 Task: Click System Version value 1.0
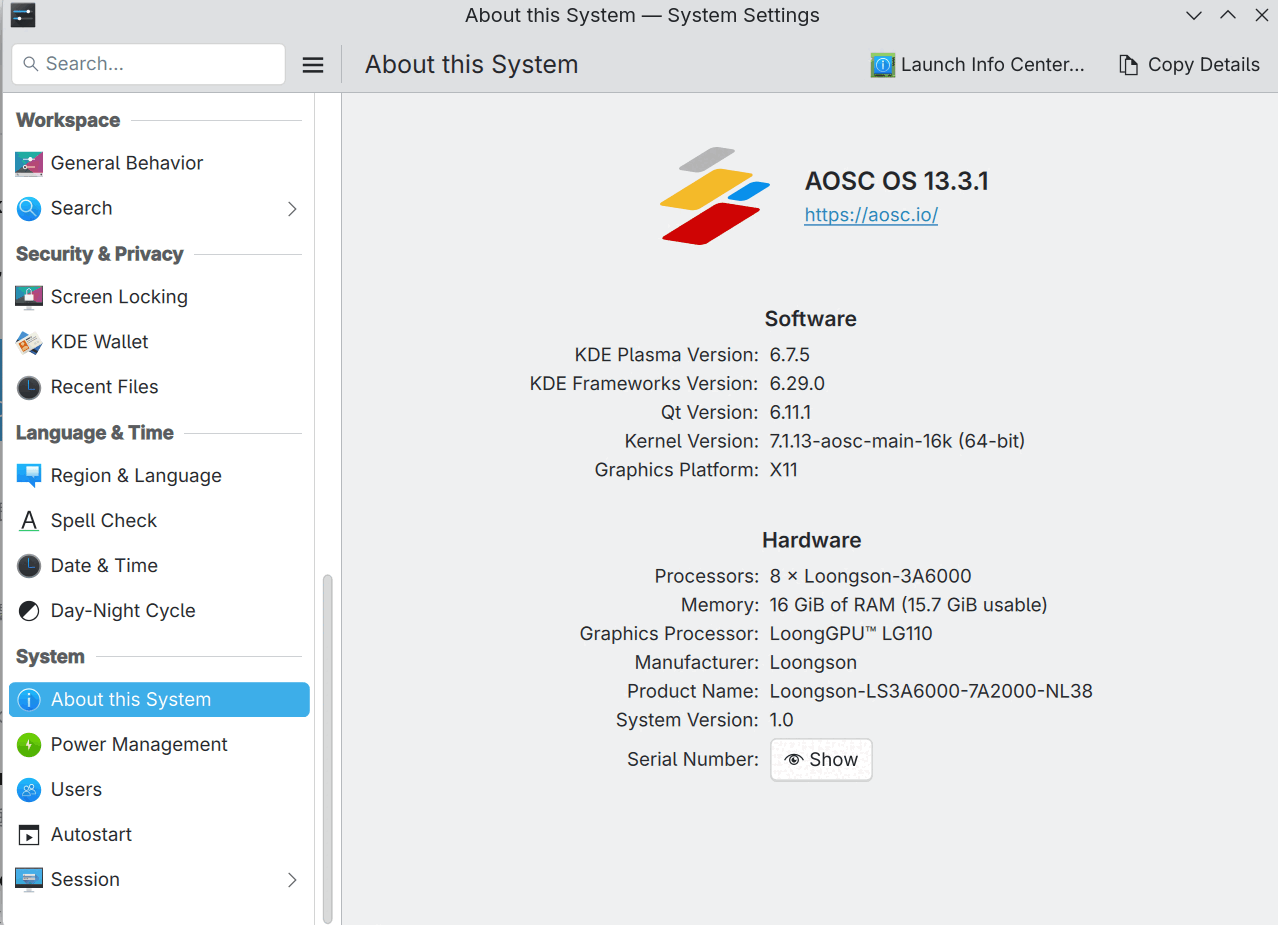pos(781,720)
